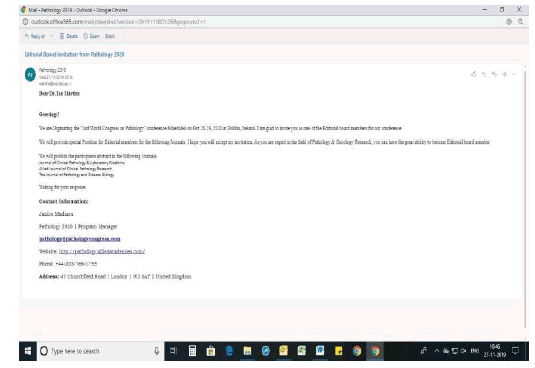Click the bookmark/install icon in address bar

point(509,22)
